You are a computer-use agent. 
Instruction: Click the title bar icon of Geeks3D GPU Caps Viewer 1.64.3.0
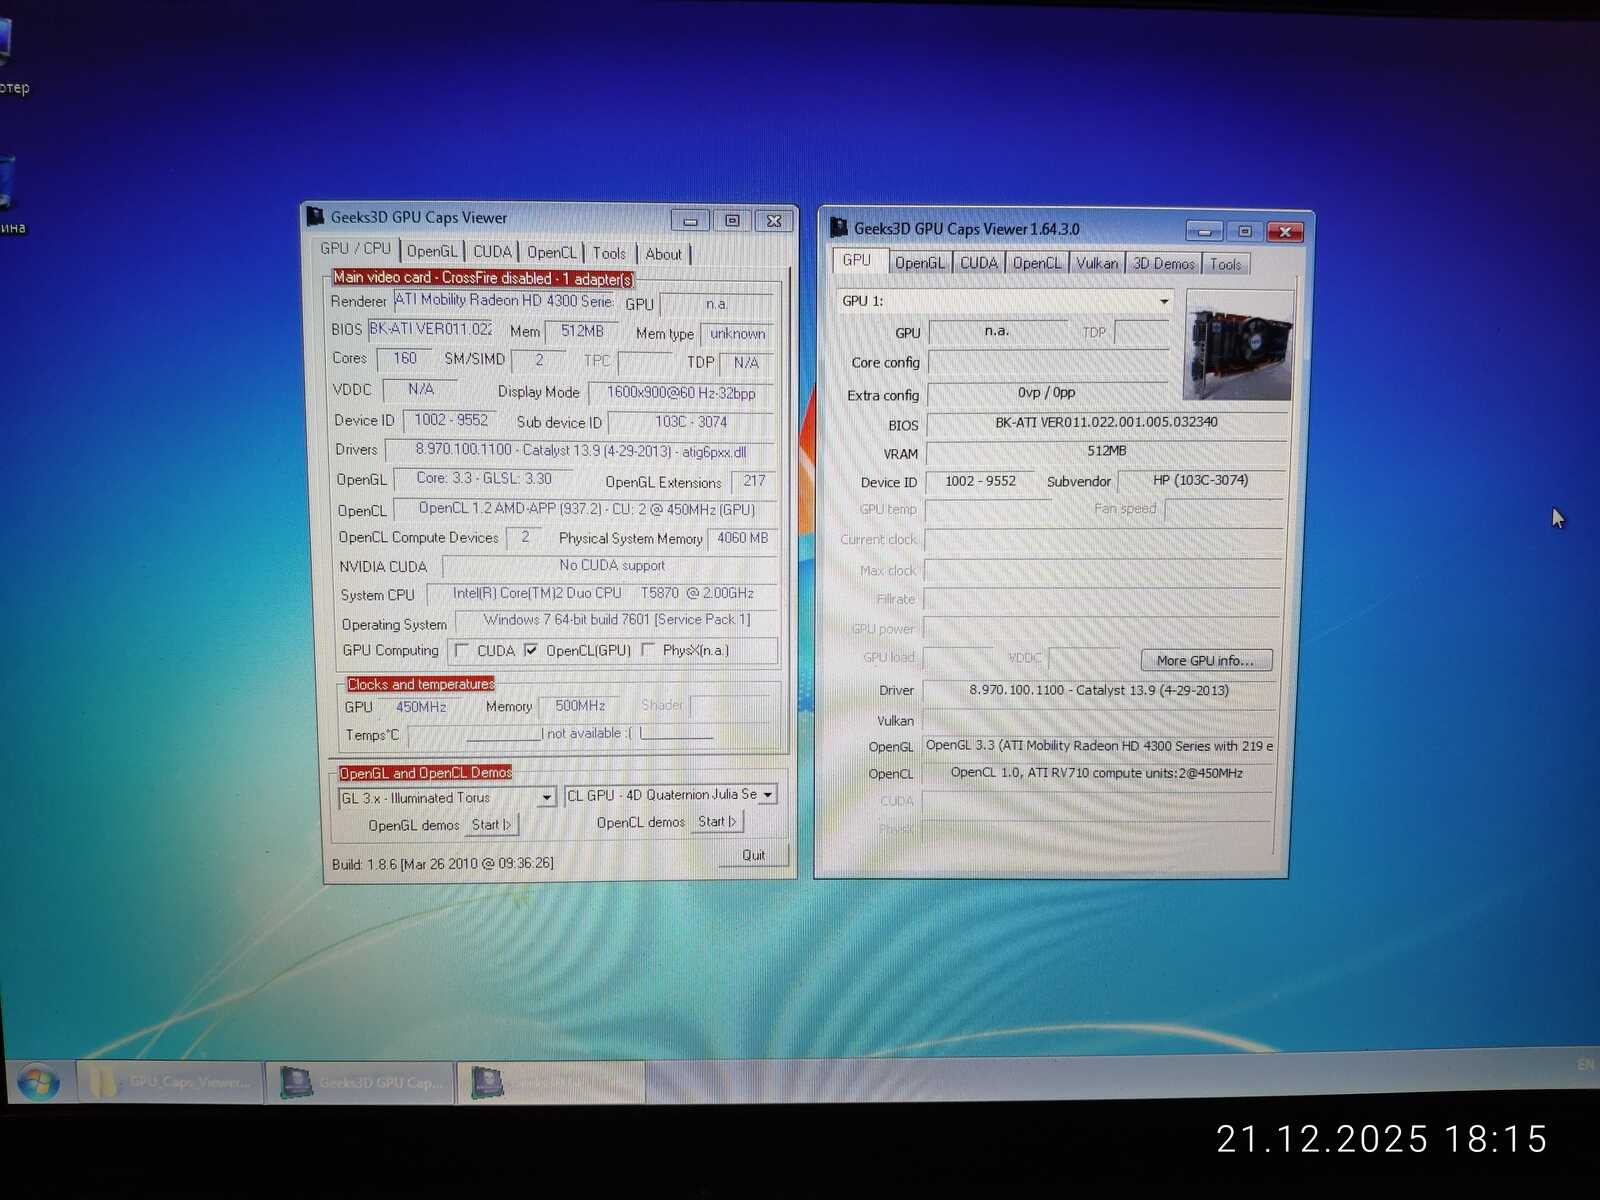(839, 228)
